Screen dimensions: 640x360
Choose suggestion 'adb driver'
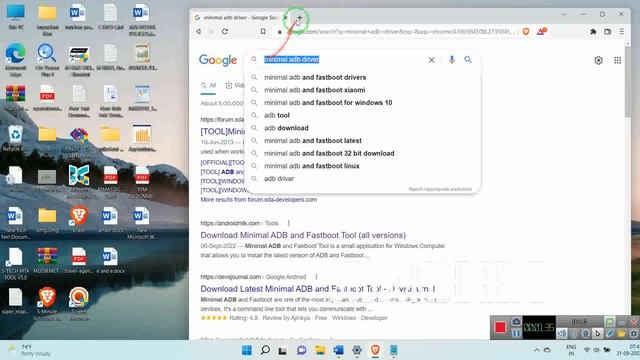[x=362, y=178]
